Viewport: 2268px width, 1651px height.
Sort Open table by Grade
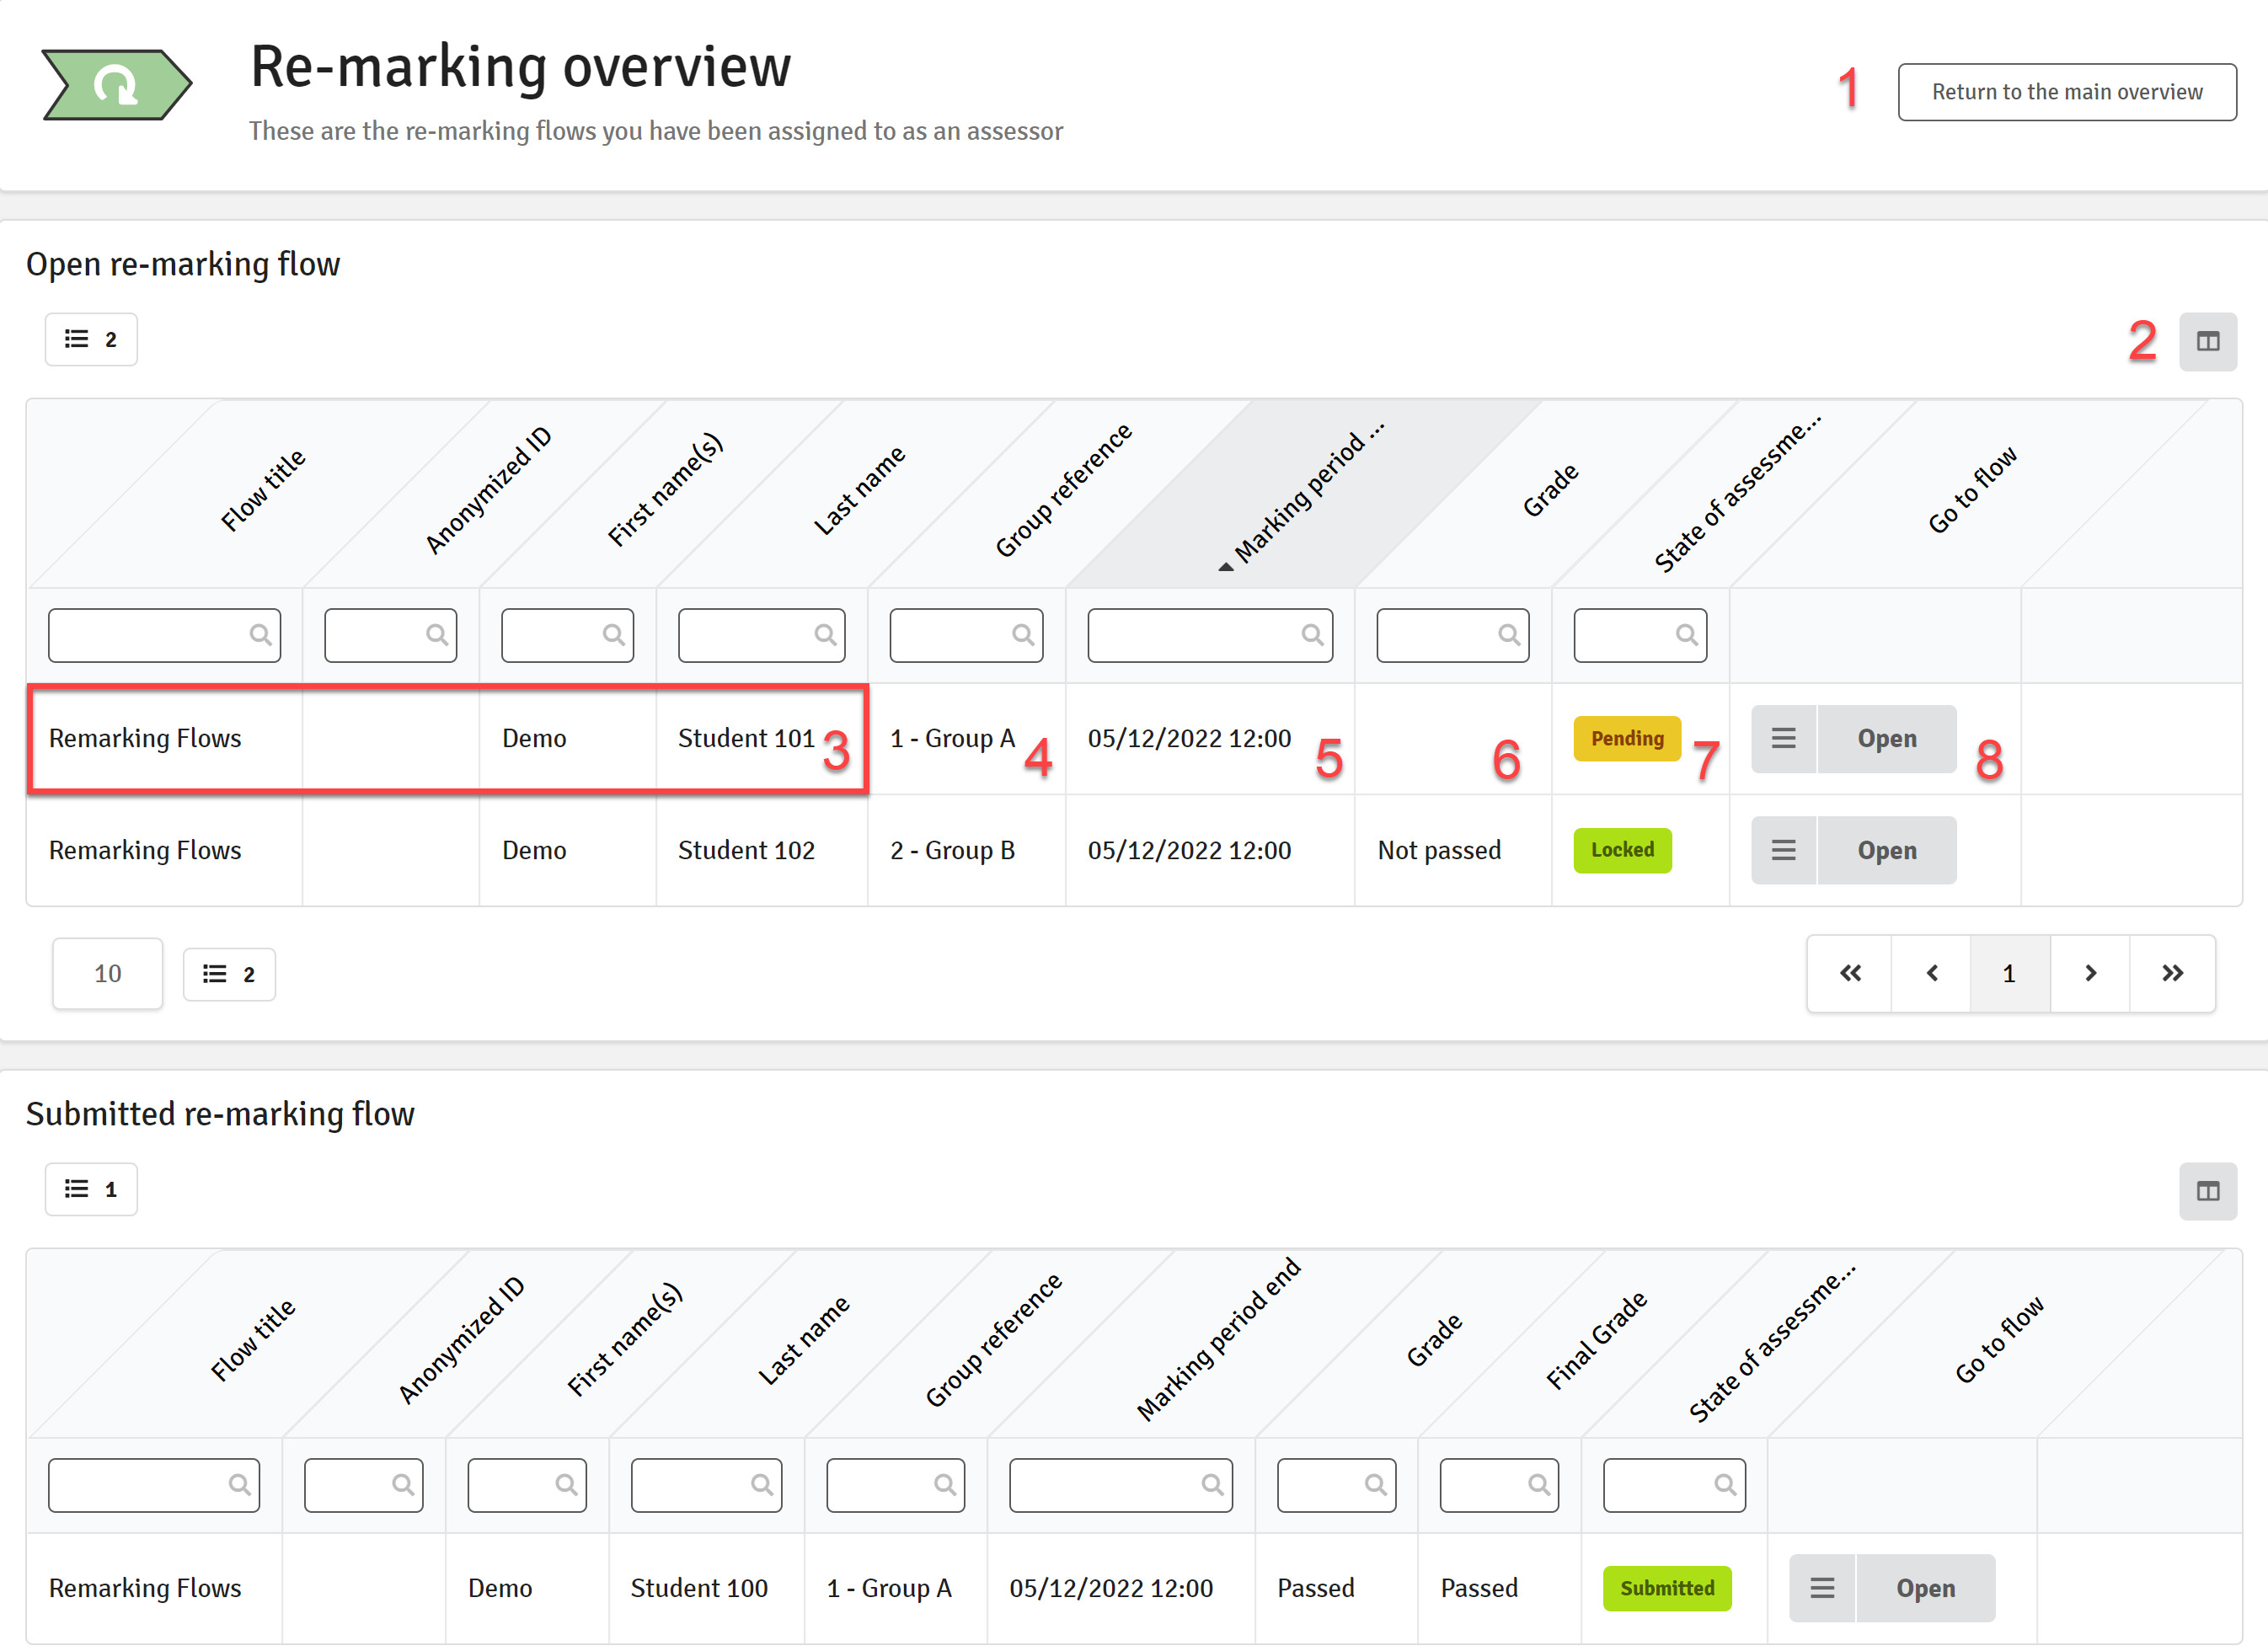(x=1550, y=491)
